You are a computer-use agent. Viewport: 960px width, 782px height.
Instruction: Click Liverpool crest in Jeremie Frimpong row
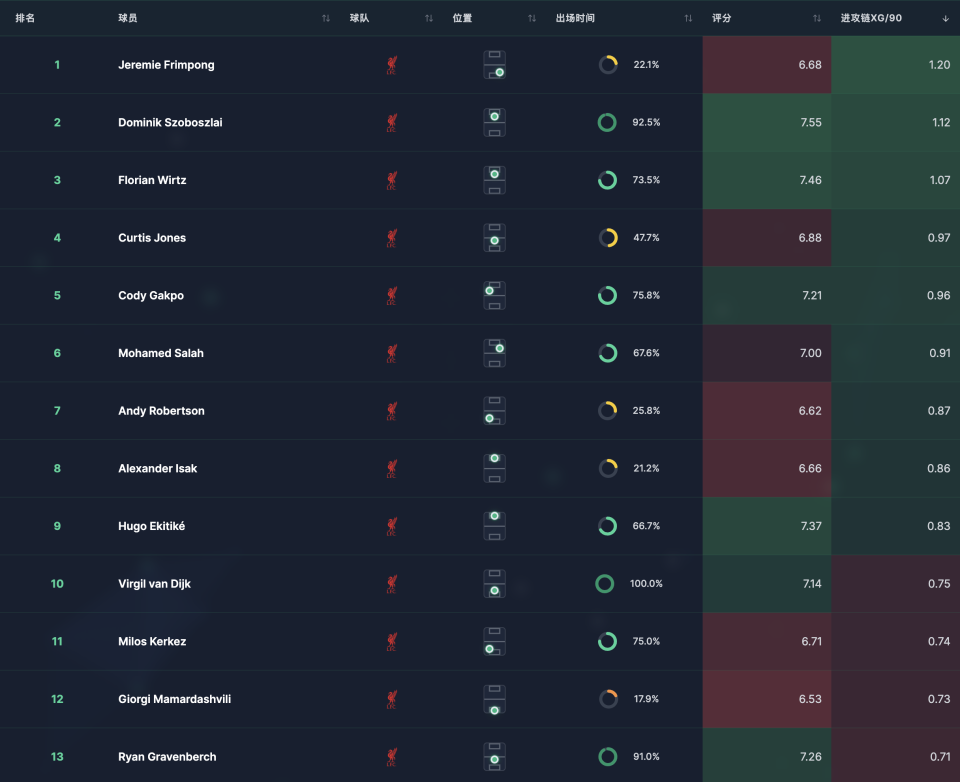click(x=391, y=65)
